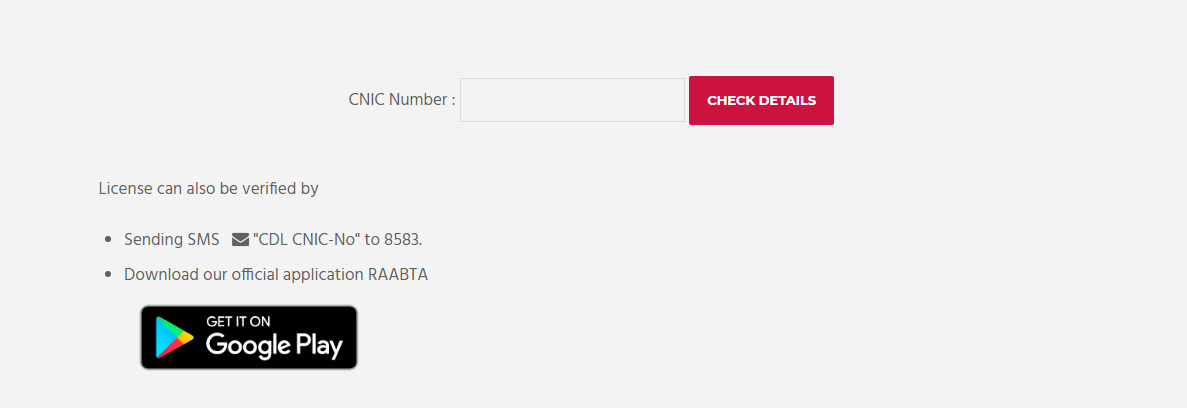Click the colorful Google Play triangle logo
1187x408 pixels.
(174, 338)
